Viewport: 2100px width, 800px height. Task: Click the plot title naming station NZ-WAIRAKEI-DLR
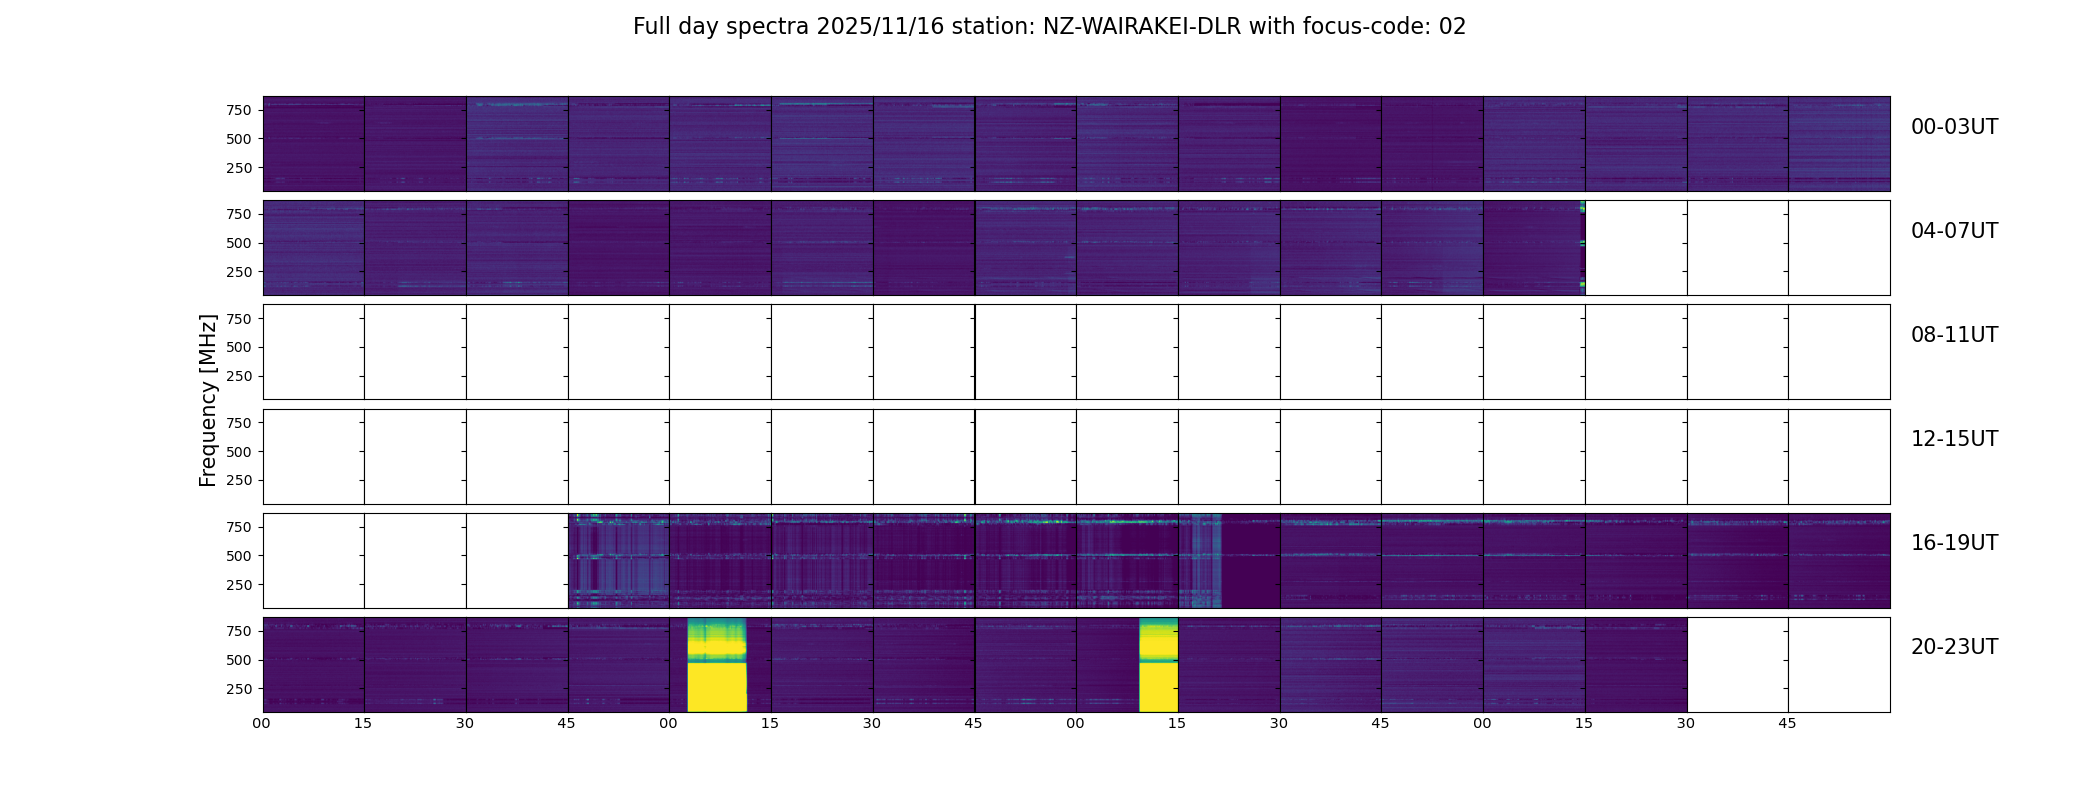point(1049,27)
